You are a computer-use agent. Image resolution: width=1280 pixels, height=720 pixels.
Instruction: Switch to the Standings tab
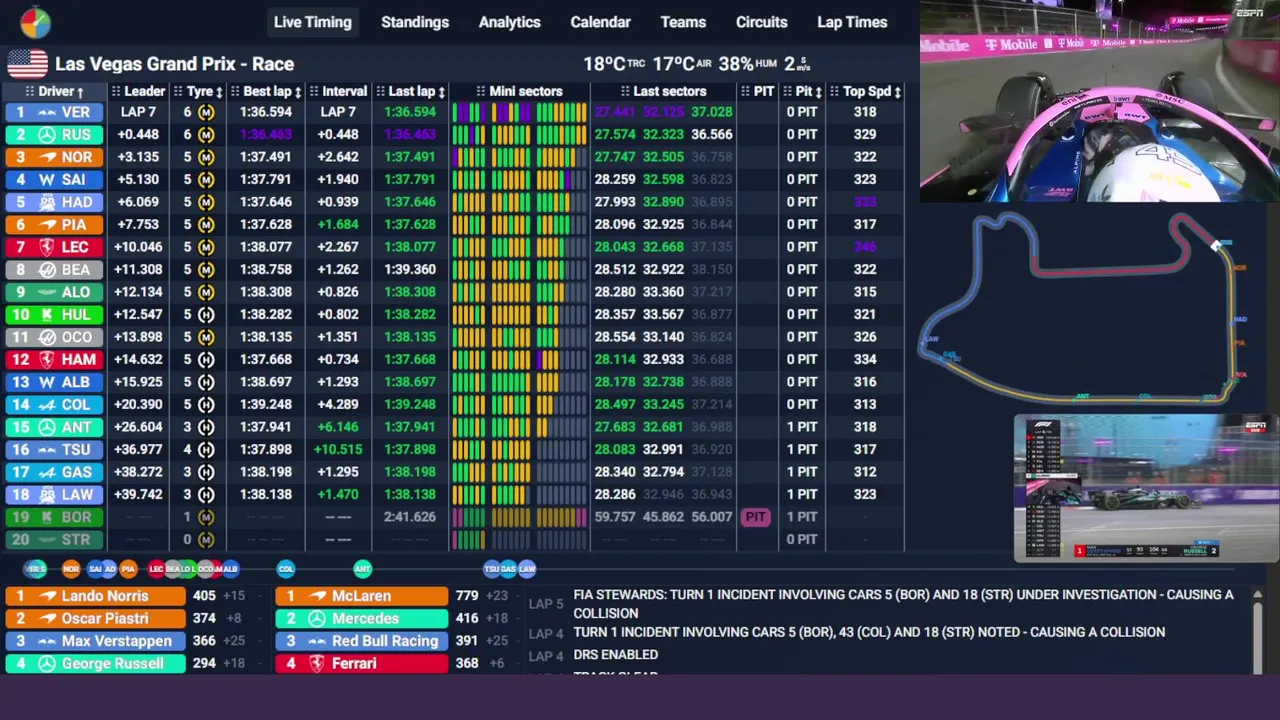click(x=415, y=22)
